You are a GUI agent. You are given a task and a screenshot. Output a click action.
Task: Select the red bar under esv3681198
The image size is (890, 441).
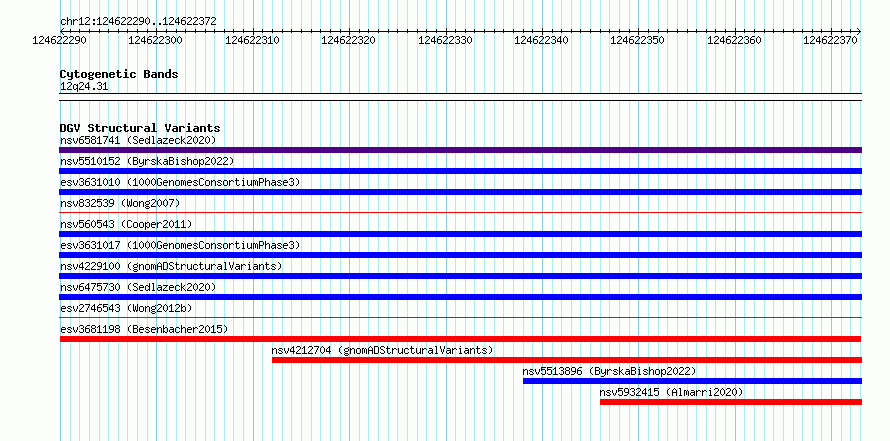pyautogui.click(x=461, y=339)
